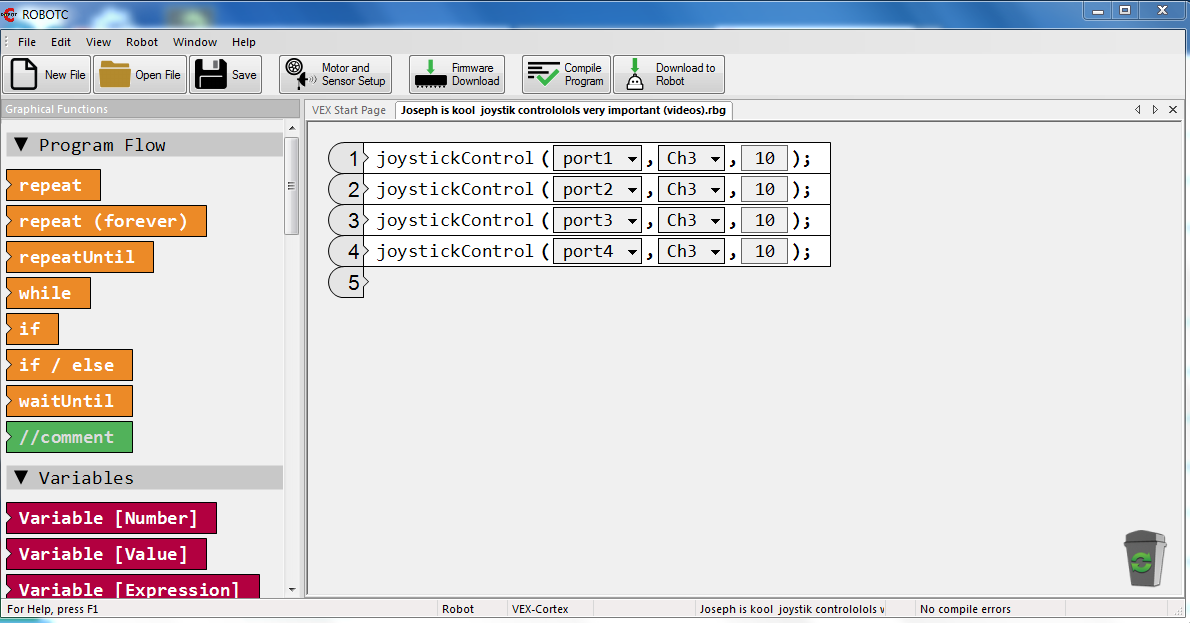Select the repeat (forever) block
The width and height of the screenshot is (1190, 623).
tap(106, 221)
